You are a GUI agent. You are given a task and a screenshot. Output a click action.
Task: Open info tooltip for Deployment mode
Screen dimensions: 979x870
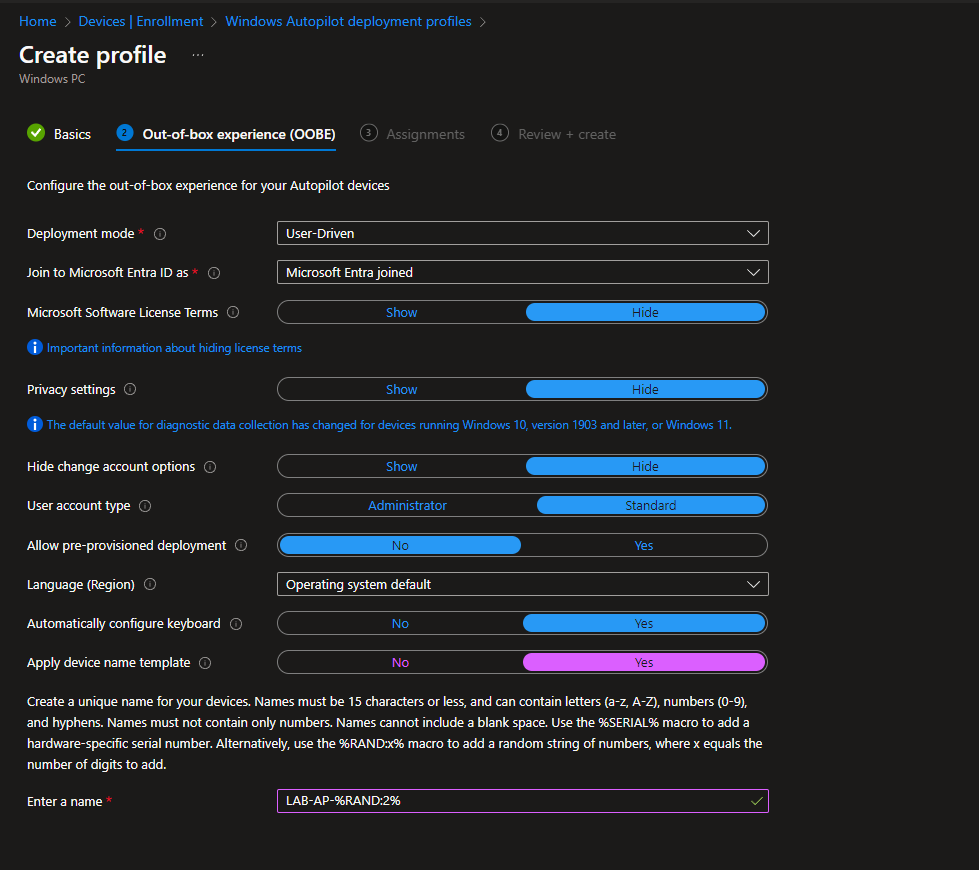pos(160,234)
